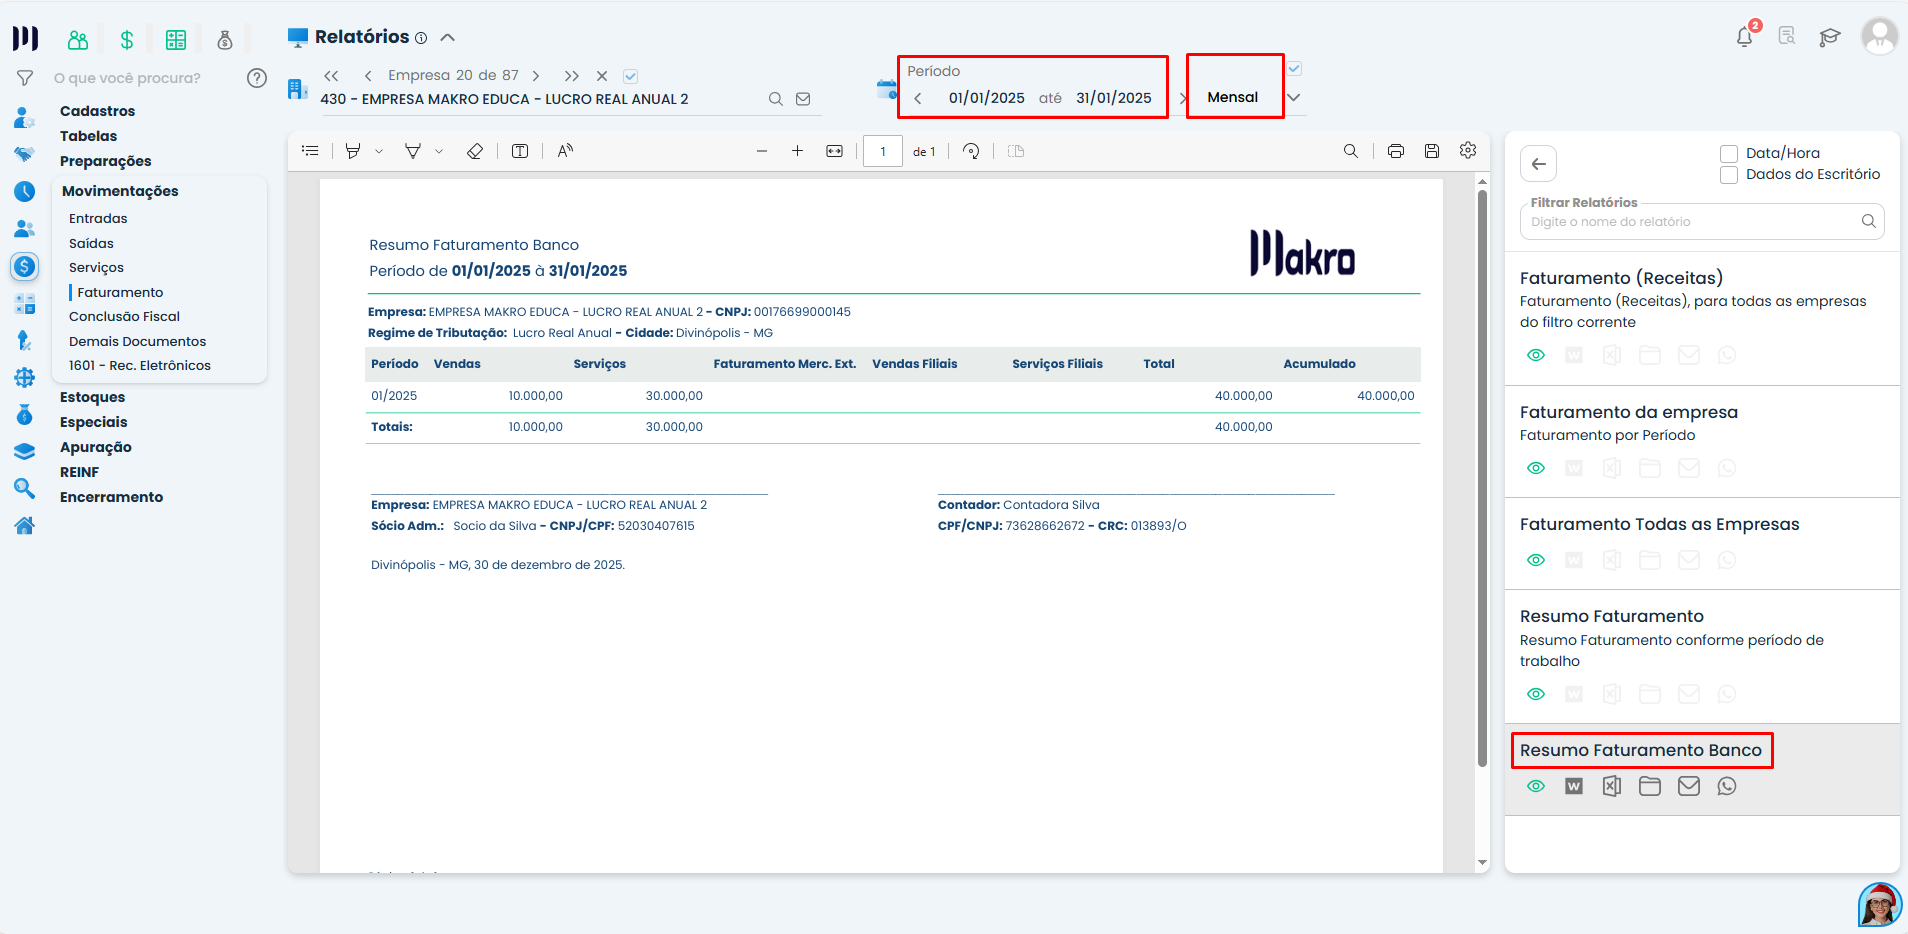This screenshot has height=934, width=1908.
Task: Send Resumo Faturamento Banco by email
Action: click(x=1689, y=786)
